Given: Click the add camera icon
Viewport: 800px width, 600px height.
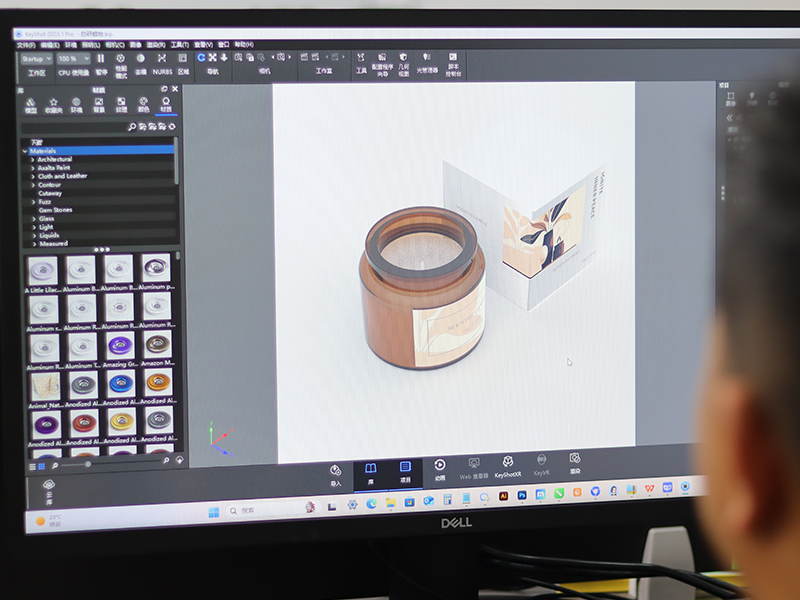Looking at the screenshot, I should point(238,57).
